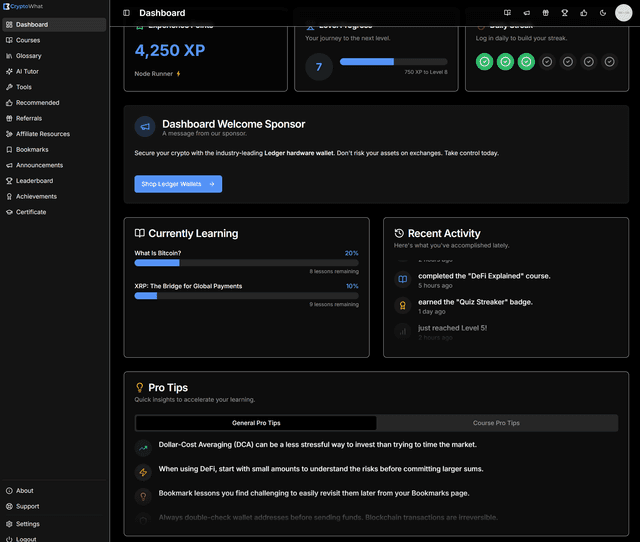The width and height of the screenshot is (640, 542).
Task: Click the 4,250 XP value
Action: tap(170, 51)
